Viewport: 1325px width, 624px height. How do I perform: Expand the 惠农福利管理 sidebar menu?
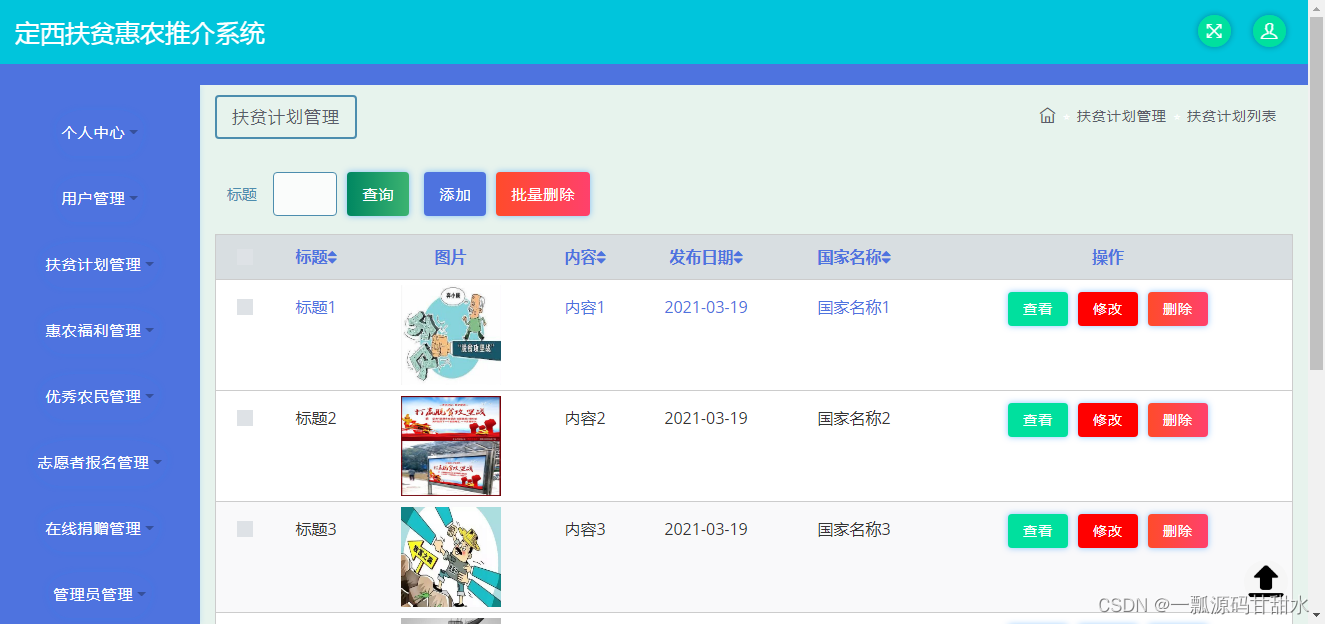point(99,330)
